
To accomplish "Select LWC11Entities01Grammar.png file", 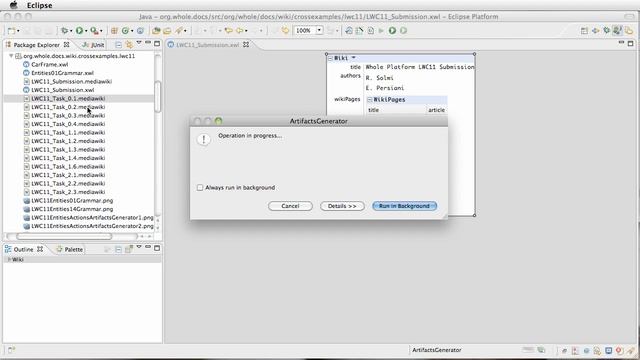I will (x=72, y=201).
